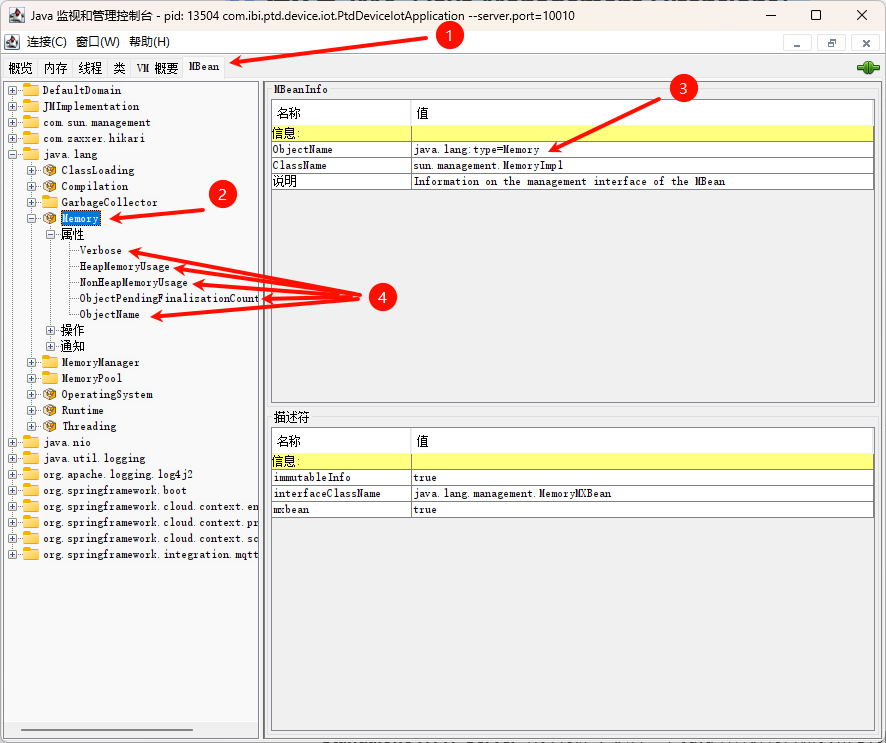Collapse the java.lang domain node
The image size is (886, 743).
click(x=13, y=154)
